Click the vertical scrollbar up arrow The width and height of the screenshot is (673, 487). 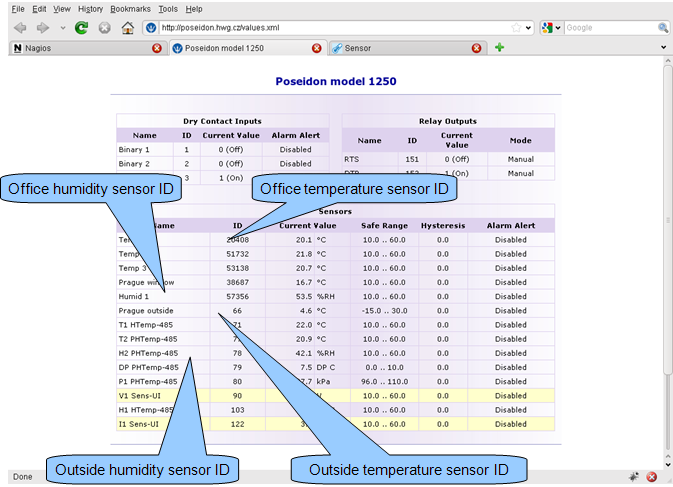tap(667, 61)
